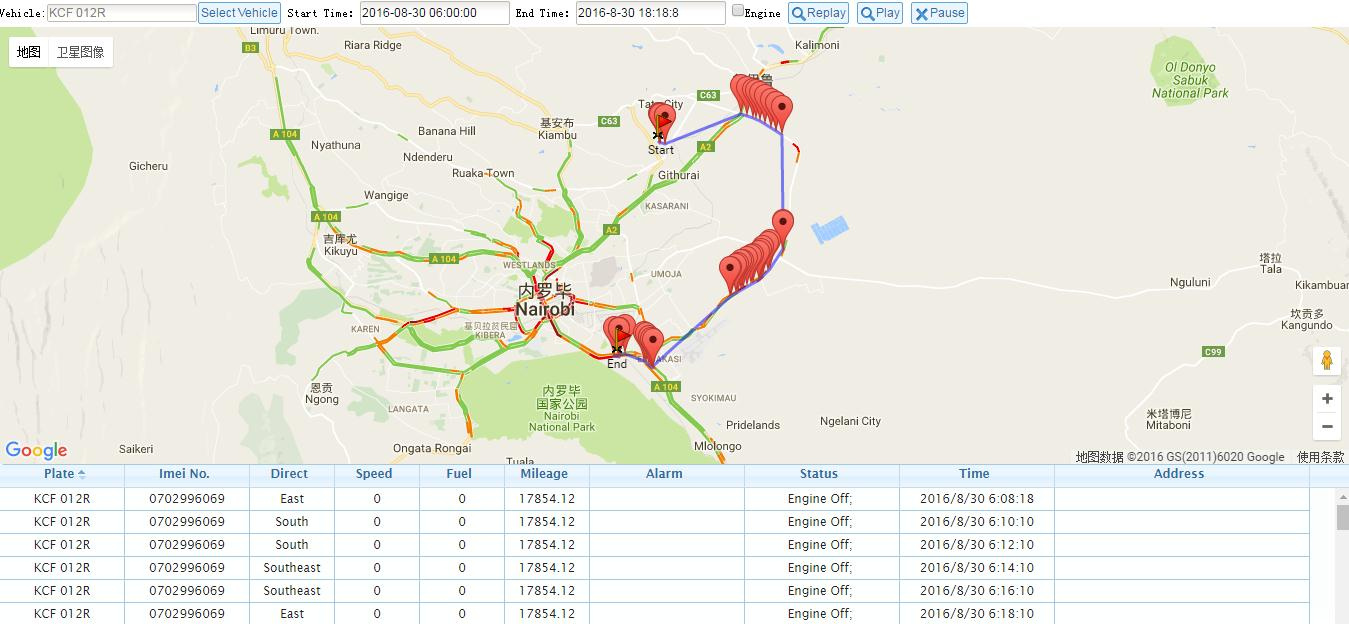The height and width of the screenshot is (624, 1349).
Task: Focus the Start Time field
Action: pos(434,13)
